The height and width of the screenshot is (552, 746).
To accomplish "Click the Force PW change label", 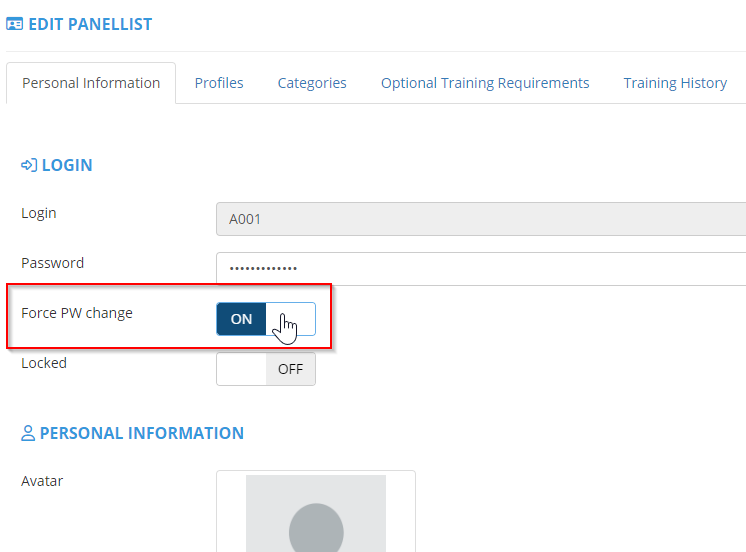I will pos(77,313).
